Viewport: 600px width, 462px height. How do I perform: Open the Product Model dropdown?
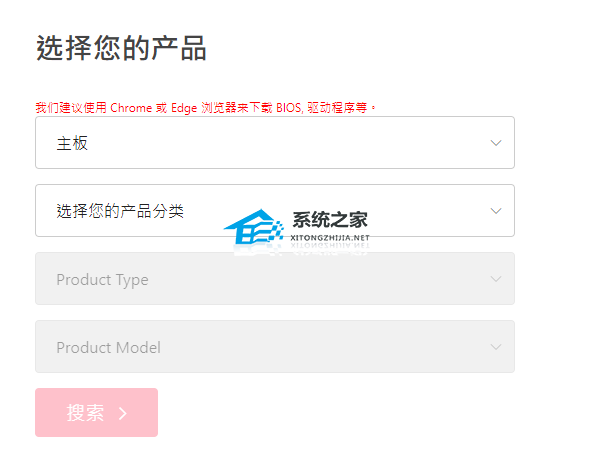click(274, 347)
